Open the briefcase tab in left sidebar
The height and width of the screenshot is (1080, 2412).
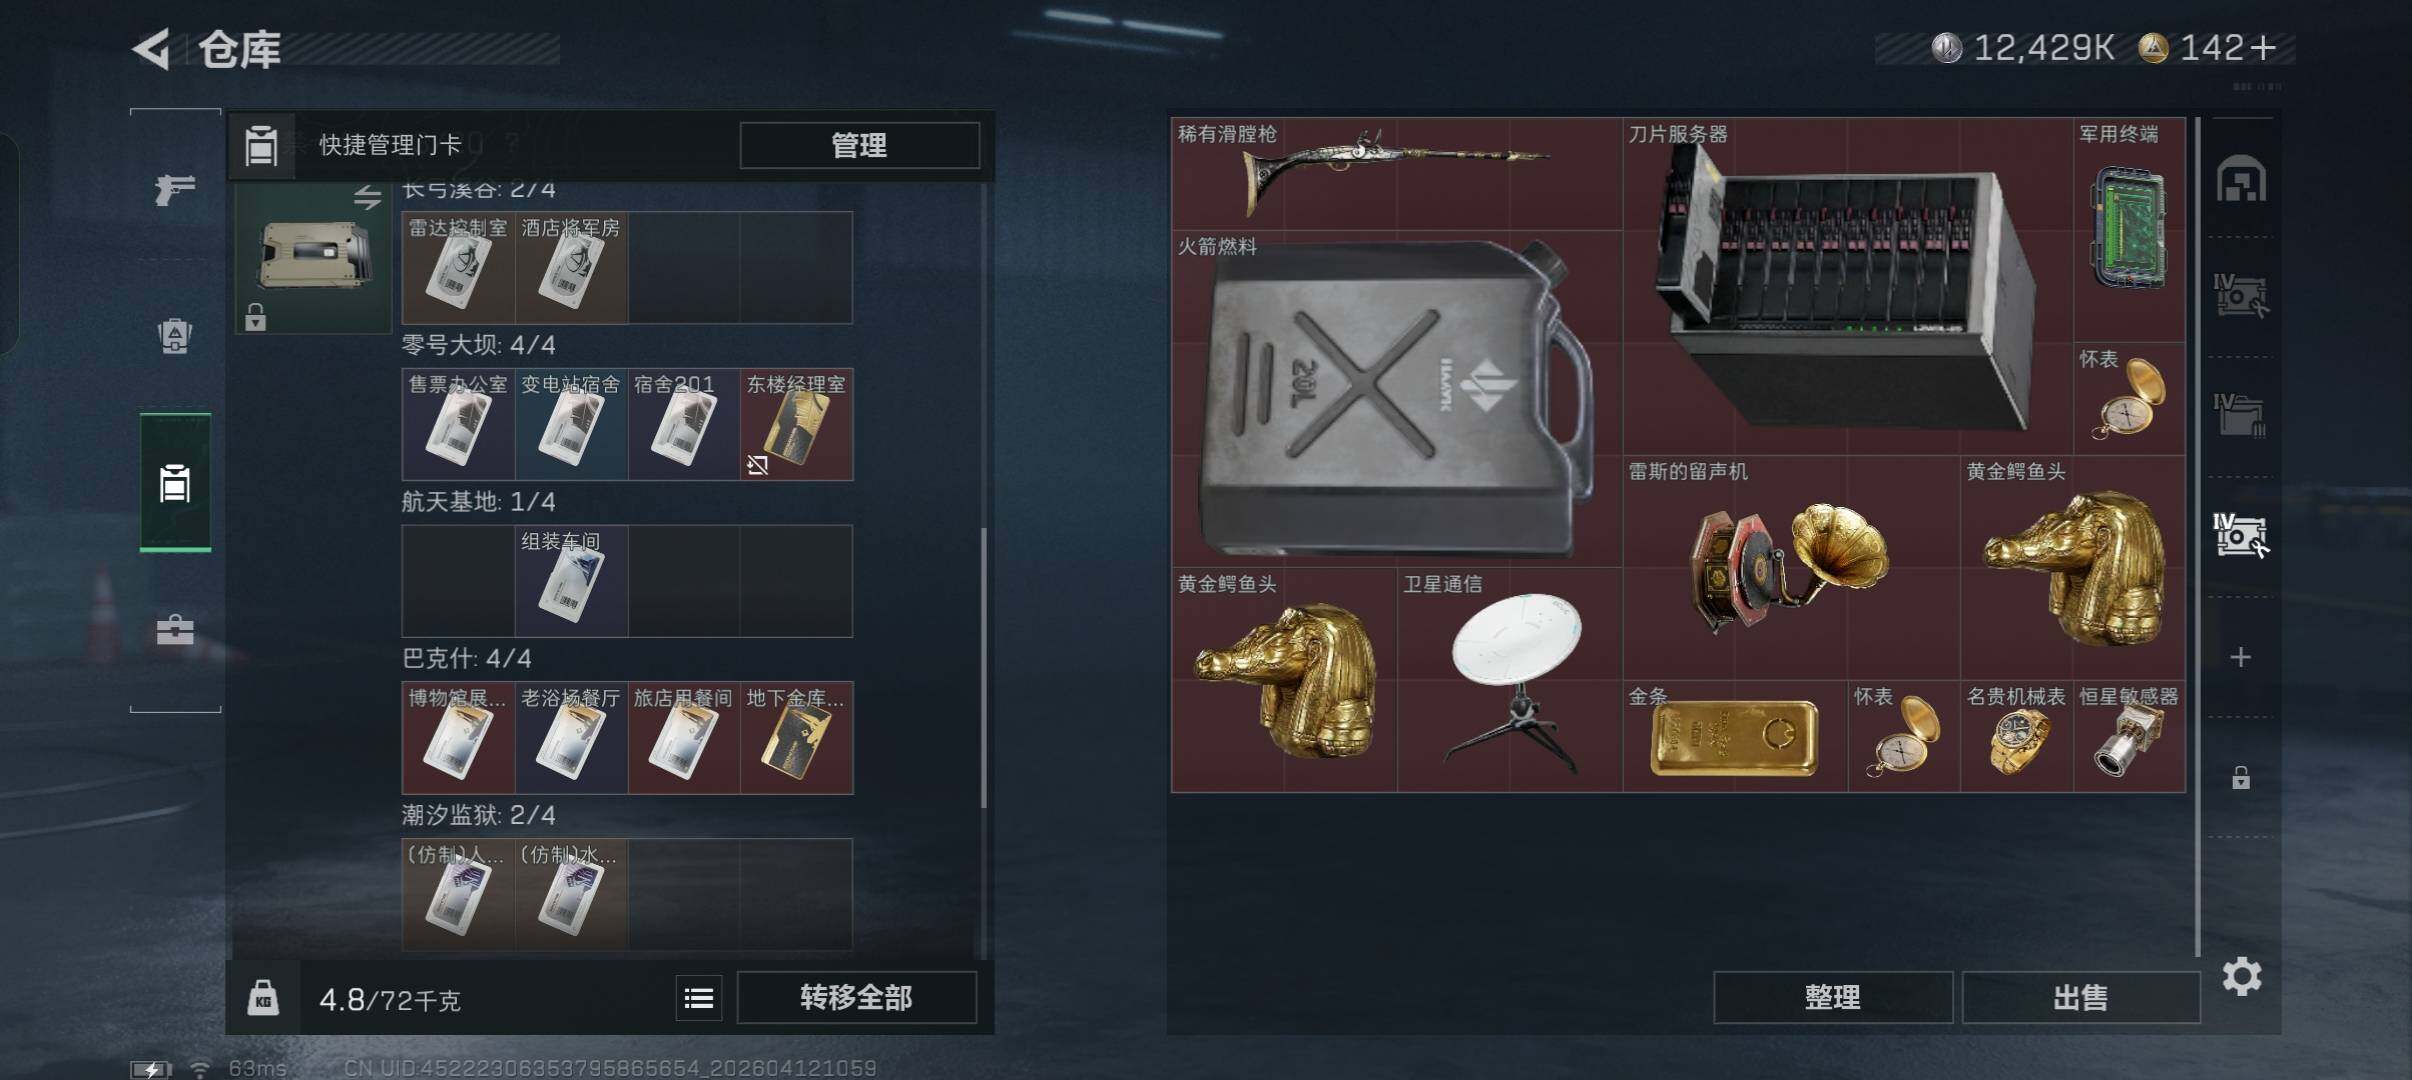coord(175,630)
